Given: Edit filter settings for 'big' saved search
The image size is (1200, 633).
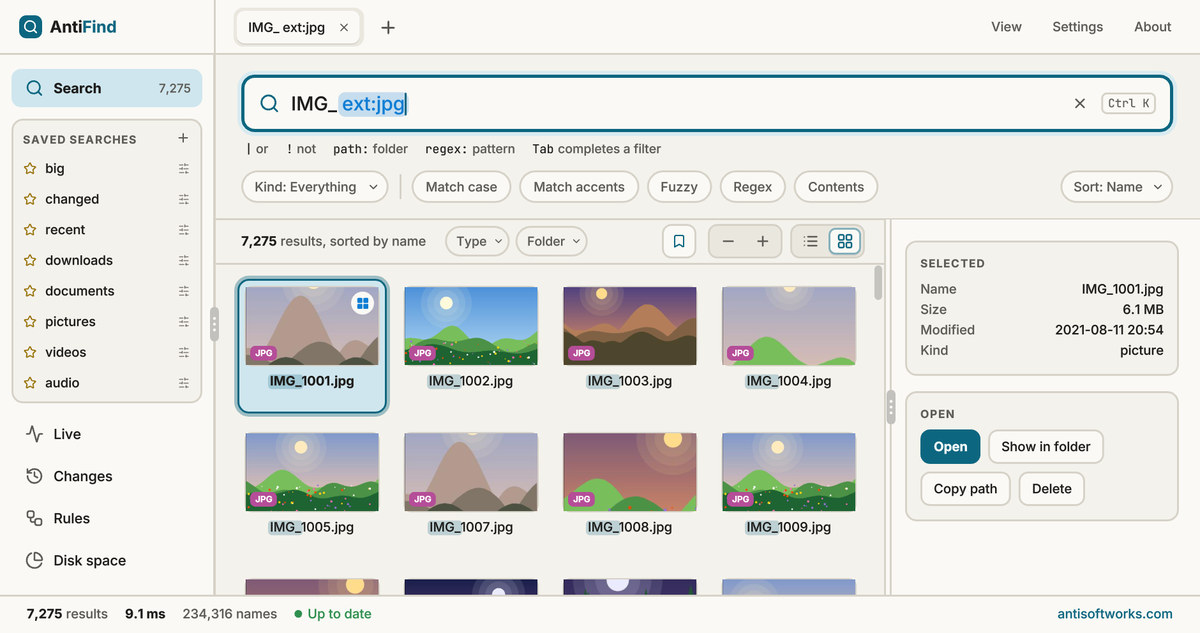Looking at the screenshot, I should pyautogui.click(x=184, y=169).
